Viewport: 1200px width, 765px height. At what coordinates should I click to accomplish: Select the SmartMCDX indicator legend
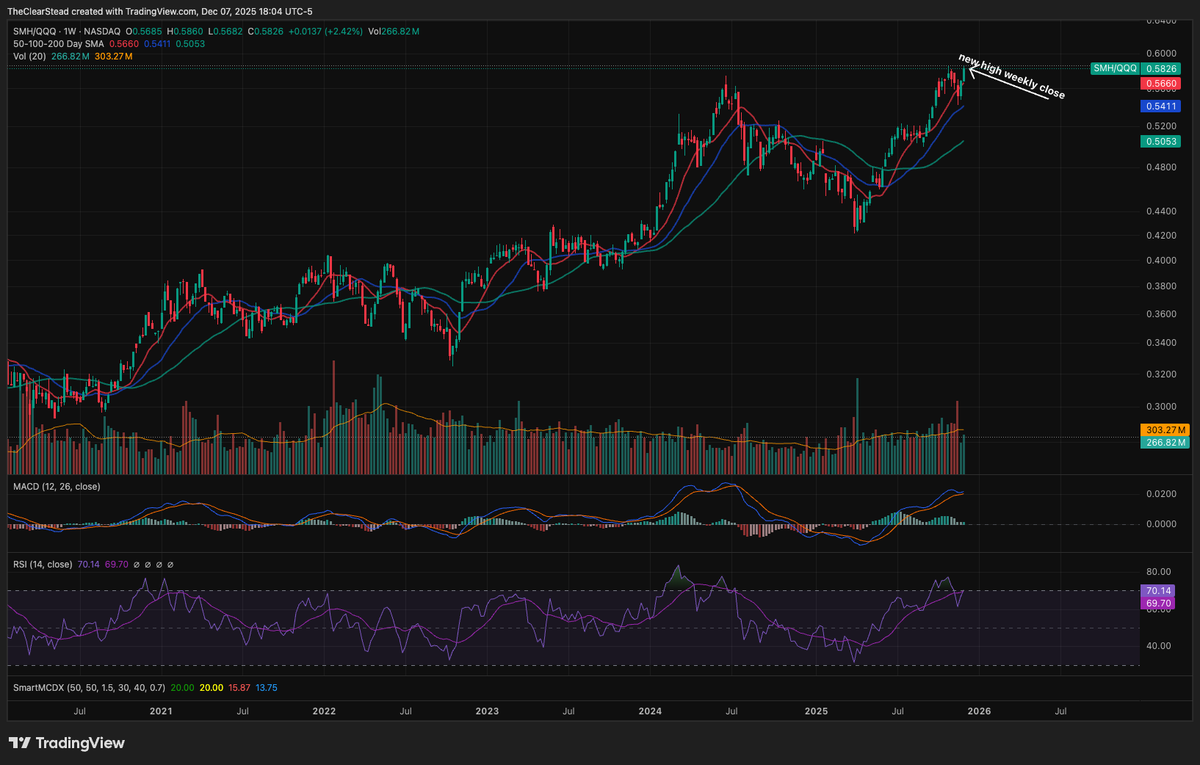tap(87, 688)
